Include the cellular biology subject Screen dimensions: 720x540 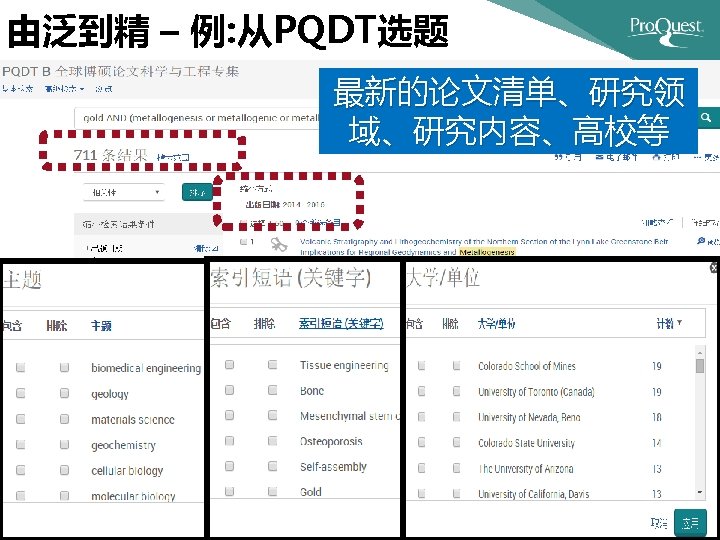tap(20, 470)
